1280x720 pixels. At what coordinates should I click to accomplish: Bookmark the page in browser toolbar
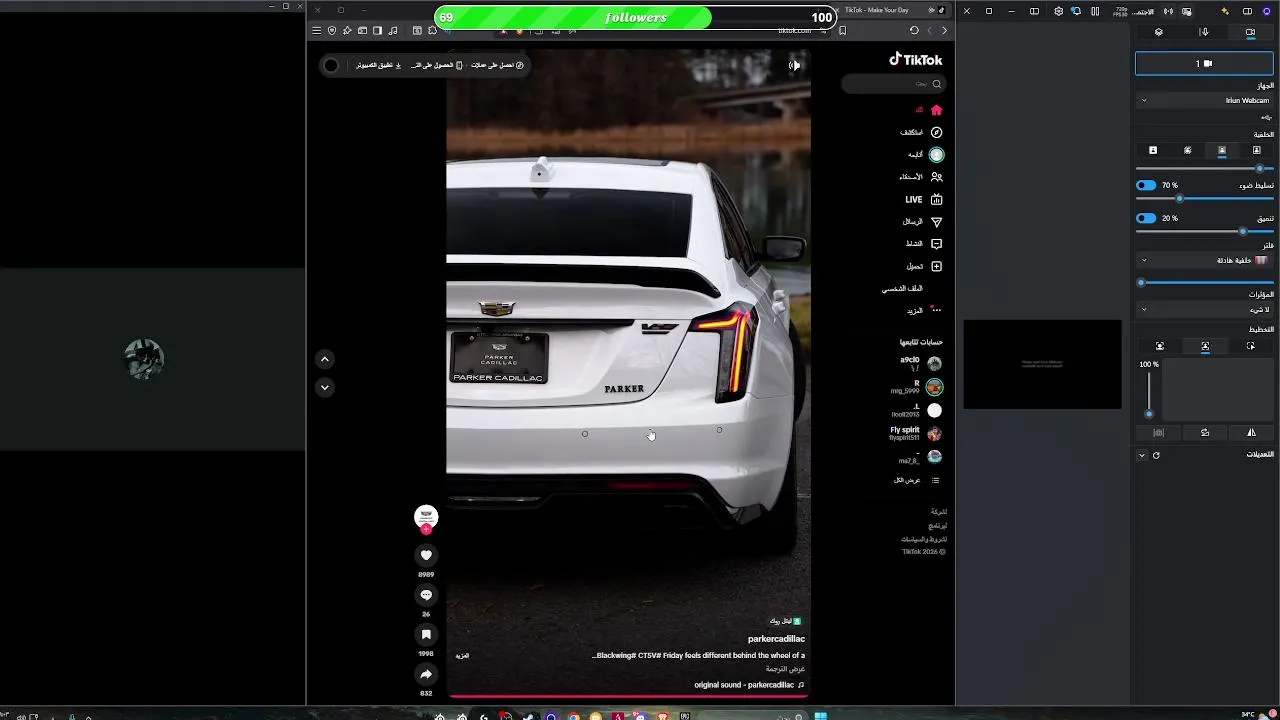click(x=842, y=31)
